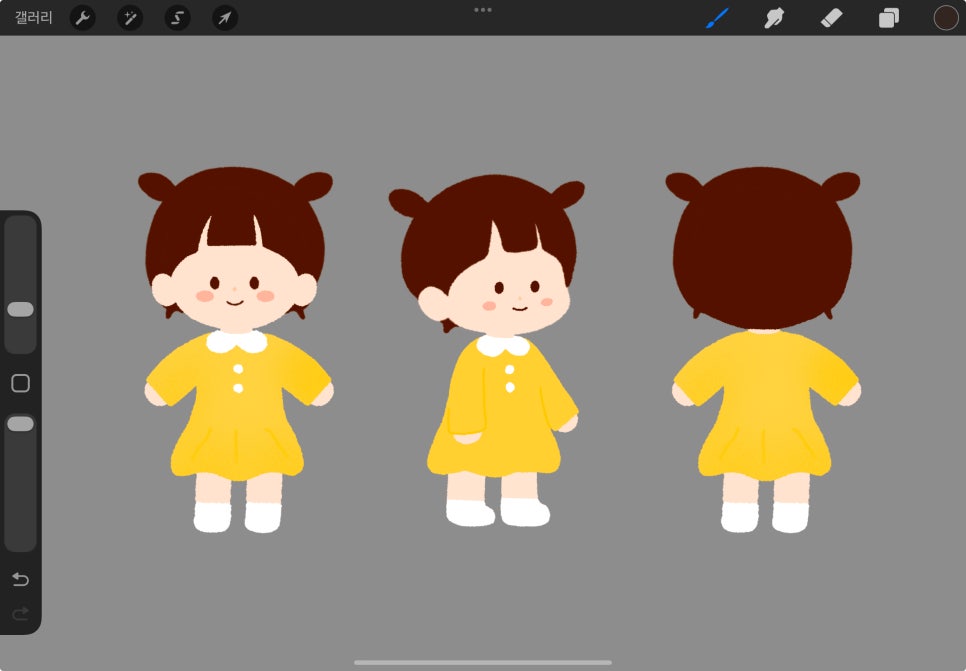Screen dimensions: 966x671
Task: Tap the home indicator bar at bottom
Action: (x=483, y=663)
